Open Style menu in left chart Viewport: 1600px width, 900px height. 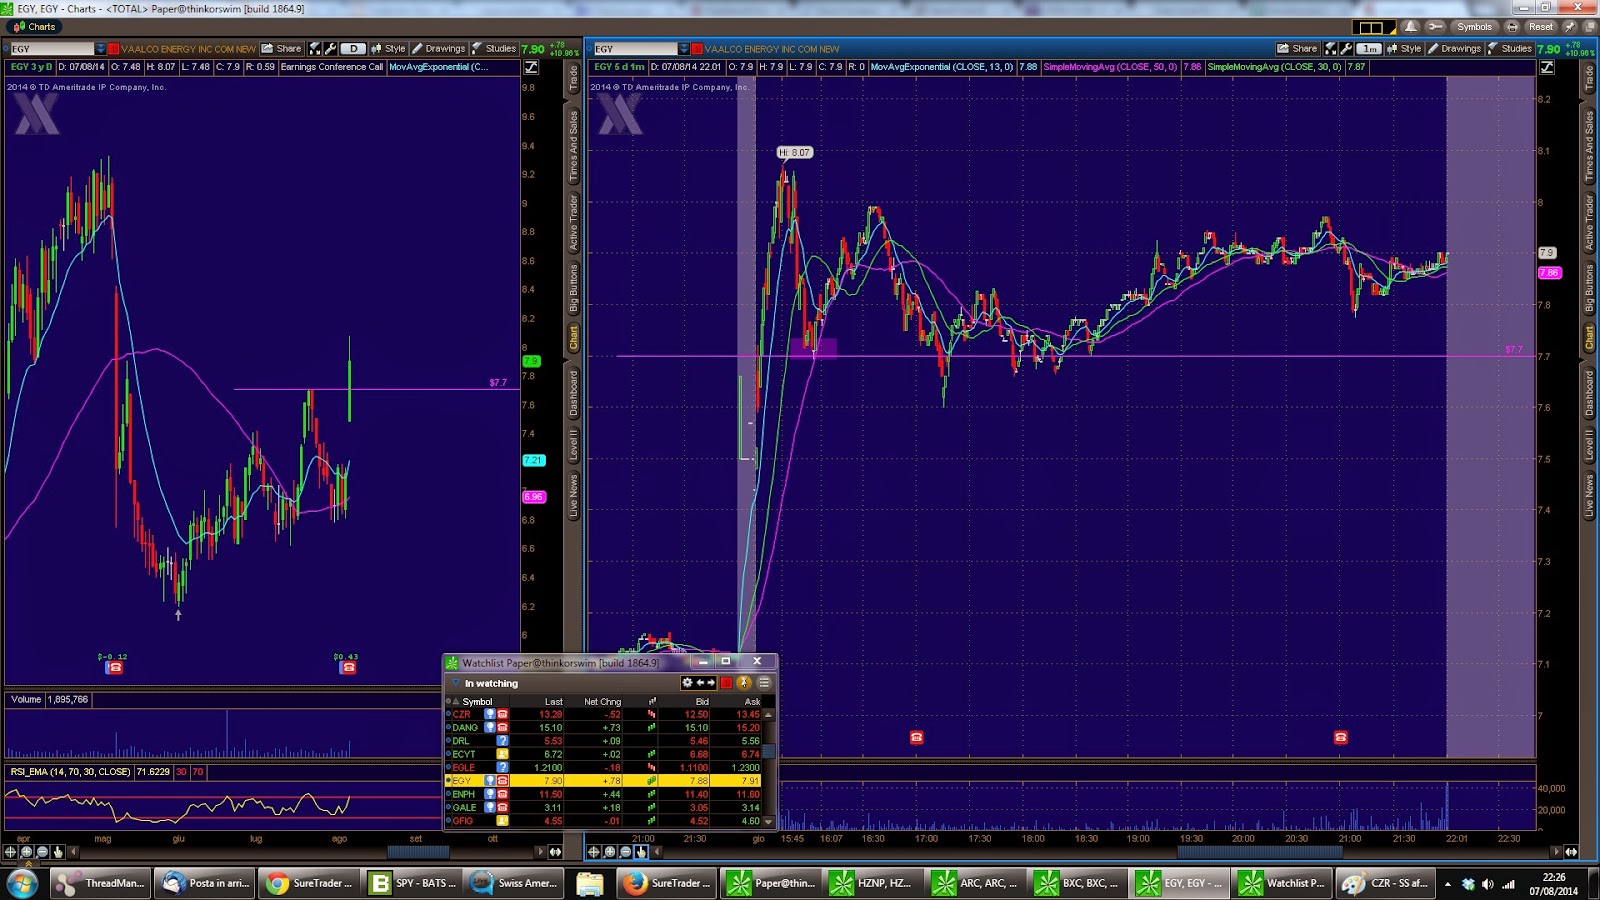tap(389, 48)
